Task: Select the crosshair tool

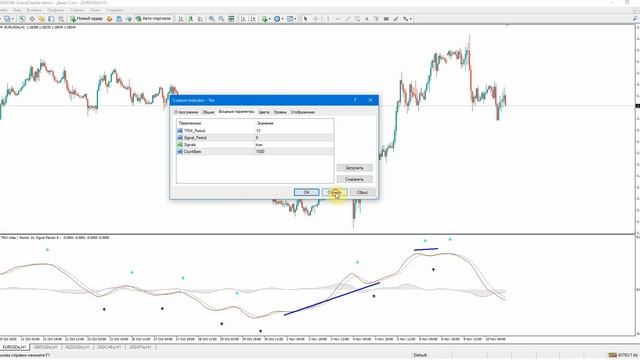Action: pyautogui.click(x=316, y=19)
